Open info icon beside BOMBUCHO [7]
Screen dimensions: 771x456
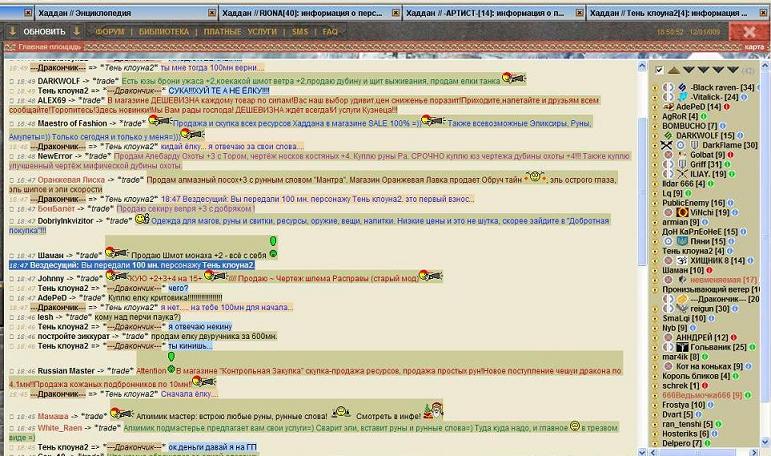point(723,126)
